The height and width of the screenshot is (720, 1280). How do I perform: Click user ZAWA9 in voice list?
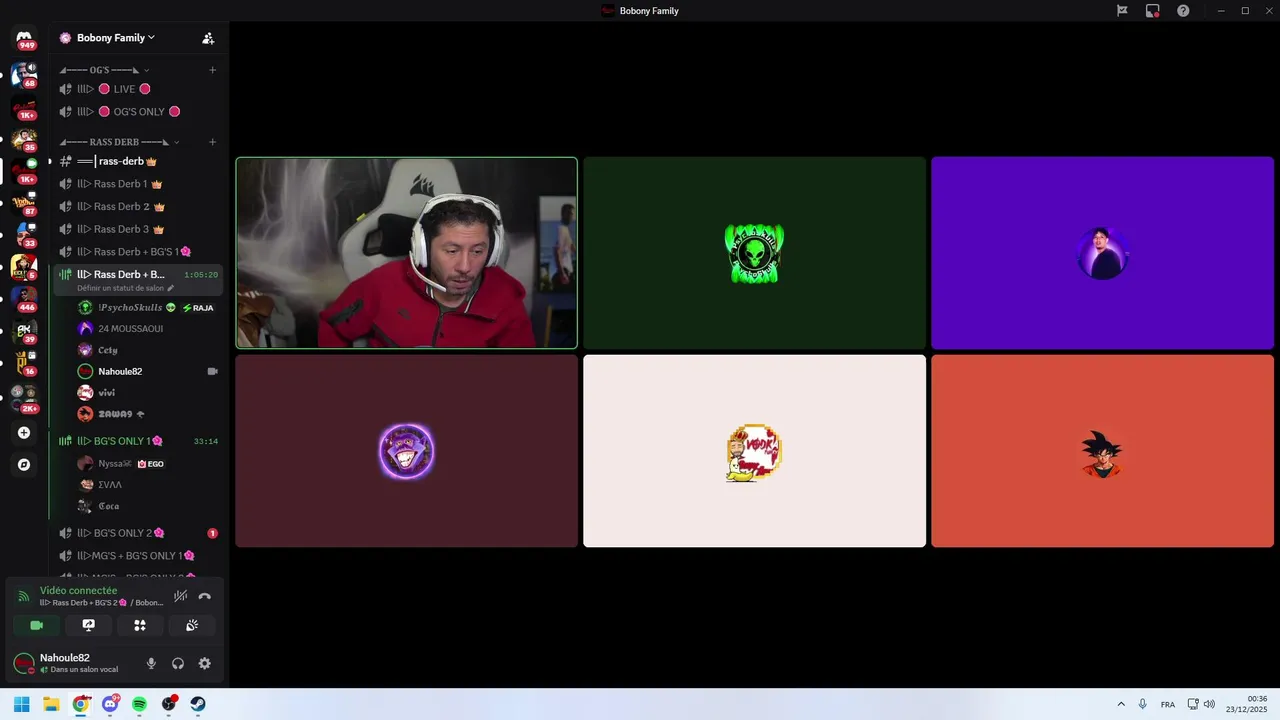pyautogui.click(x=148, y=414)
